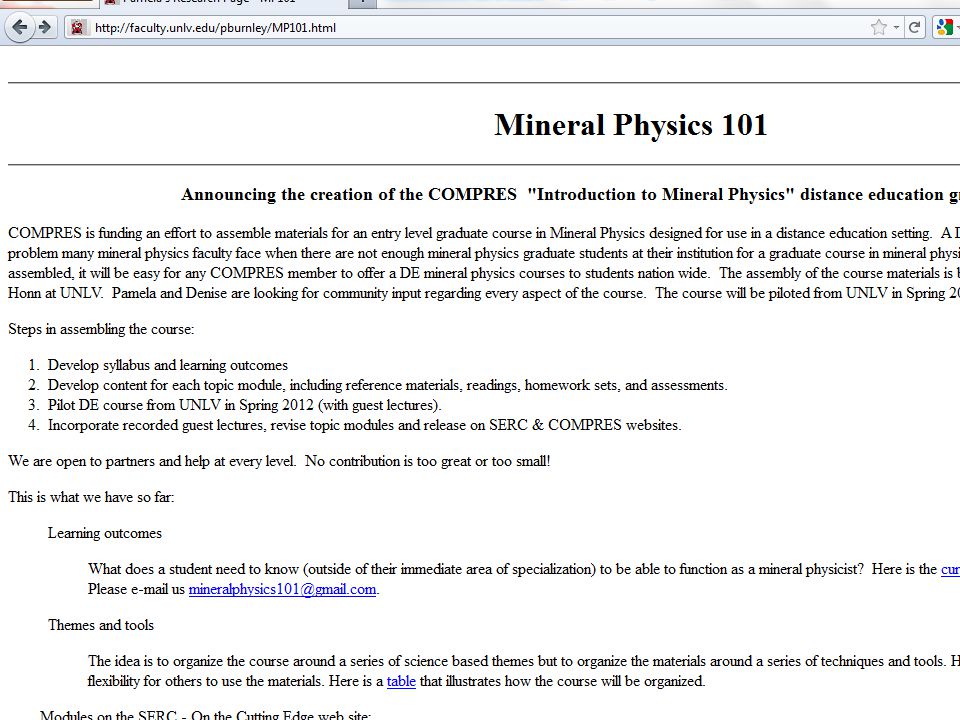
Task: Click list item 'Incorporate recorded guest lectures'
Action: (364, 426)
